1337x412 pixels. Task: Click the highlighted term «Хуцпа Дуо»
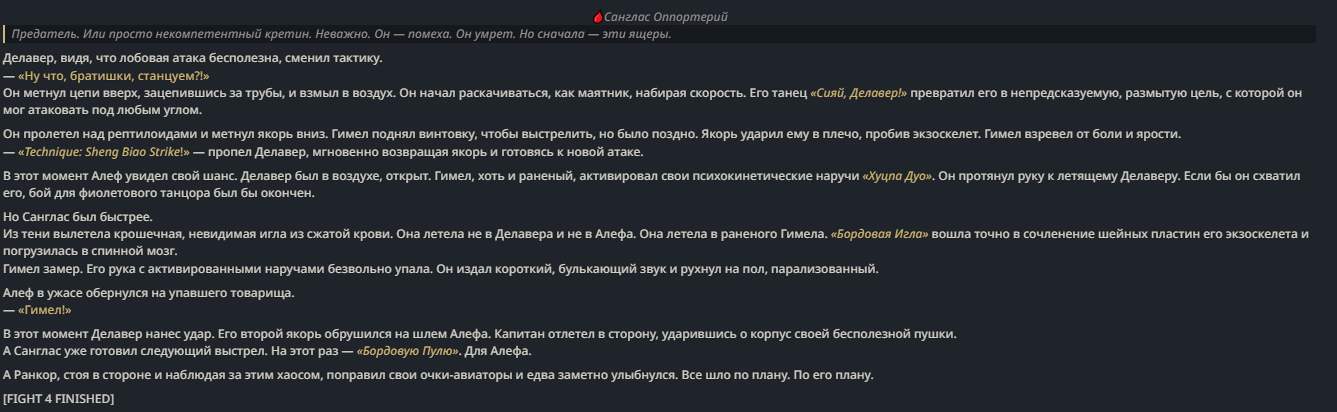coord(897,176)
